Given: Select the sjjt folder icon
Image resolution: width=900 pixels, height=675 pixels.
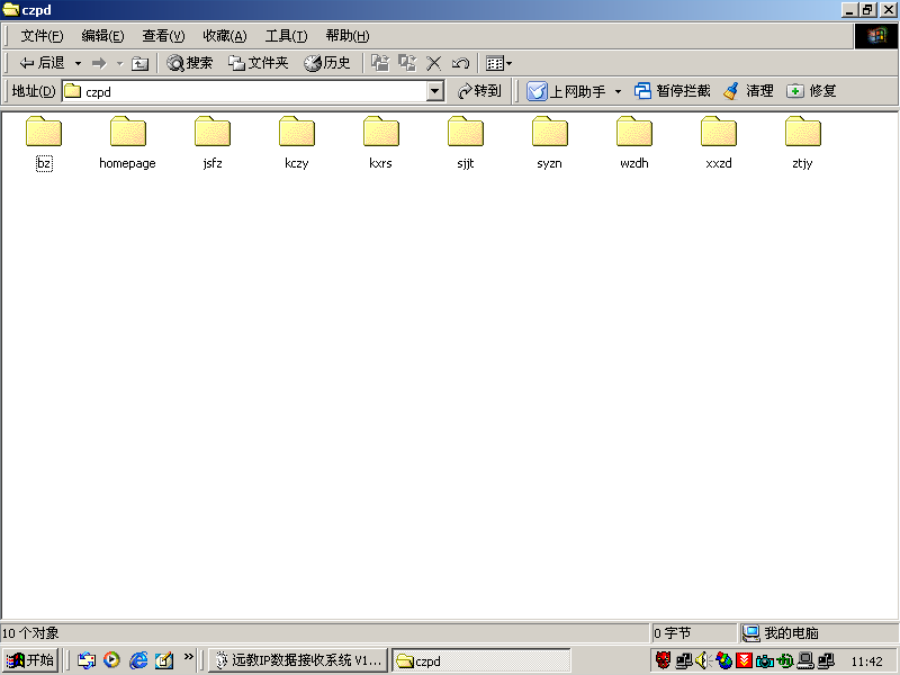Looking at the screenshot, I should (465, 133).
